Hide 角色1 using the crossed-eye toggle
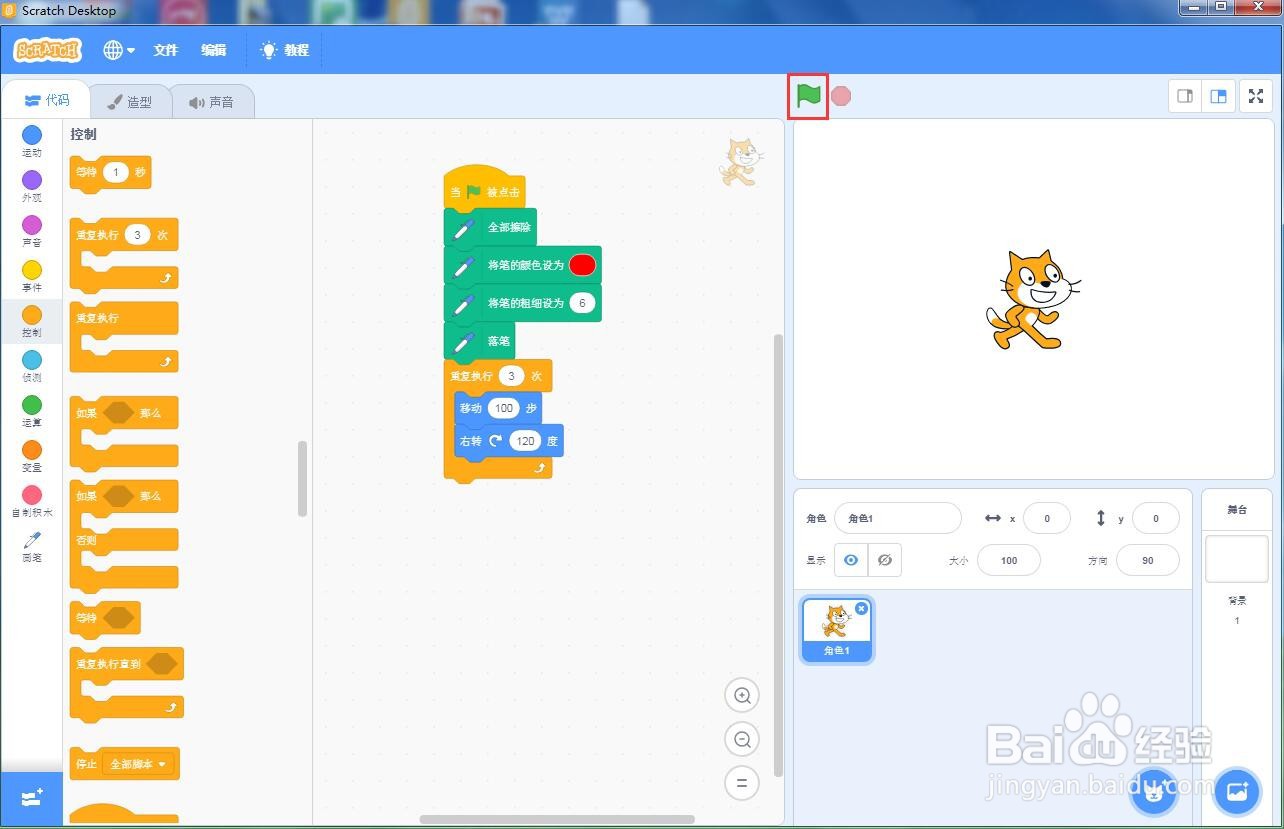Screen dimensions: 1284x829 [885, 560]
